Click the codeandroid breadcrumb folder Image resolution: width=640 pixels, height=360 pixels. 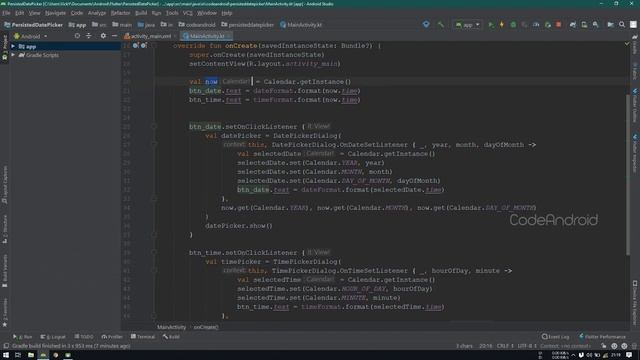click(x=197, y=25)
